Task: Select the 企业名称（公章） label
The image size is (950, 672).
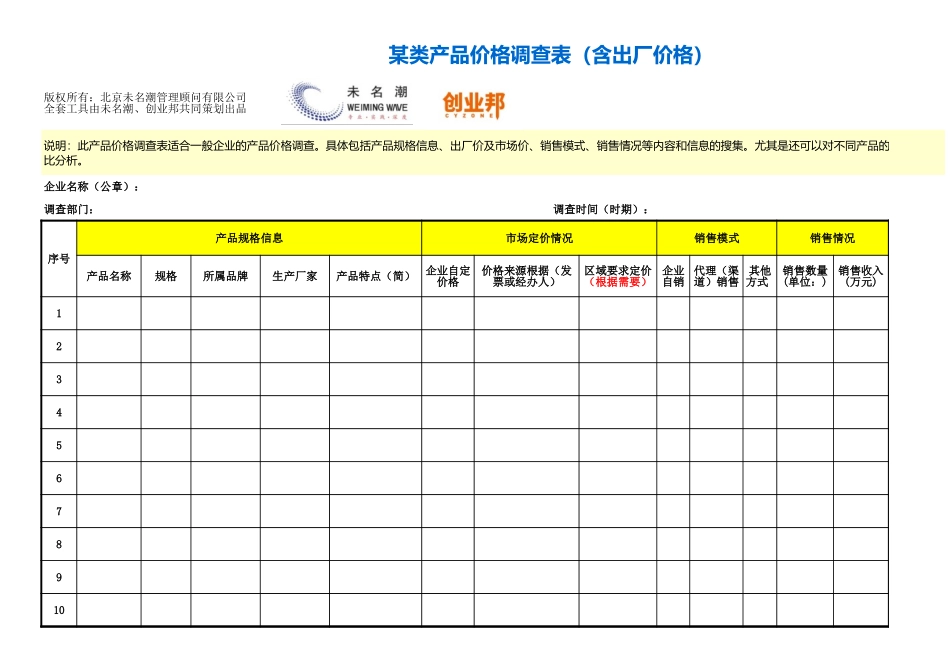Action: point(88,186)
